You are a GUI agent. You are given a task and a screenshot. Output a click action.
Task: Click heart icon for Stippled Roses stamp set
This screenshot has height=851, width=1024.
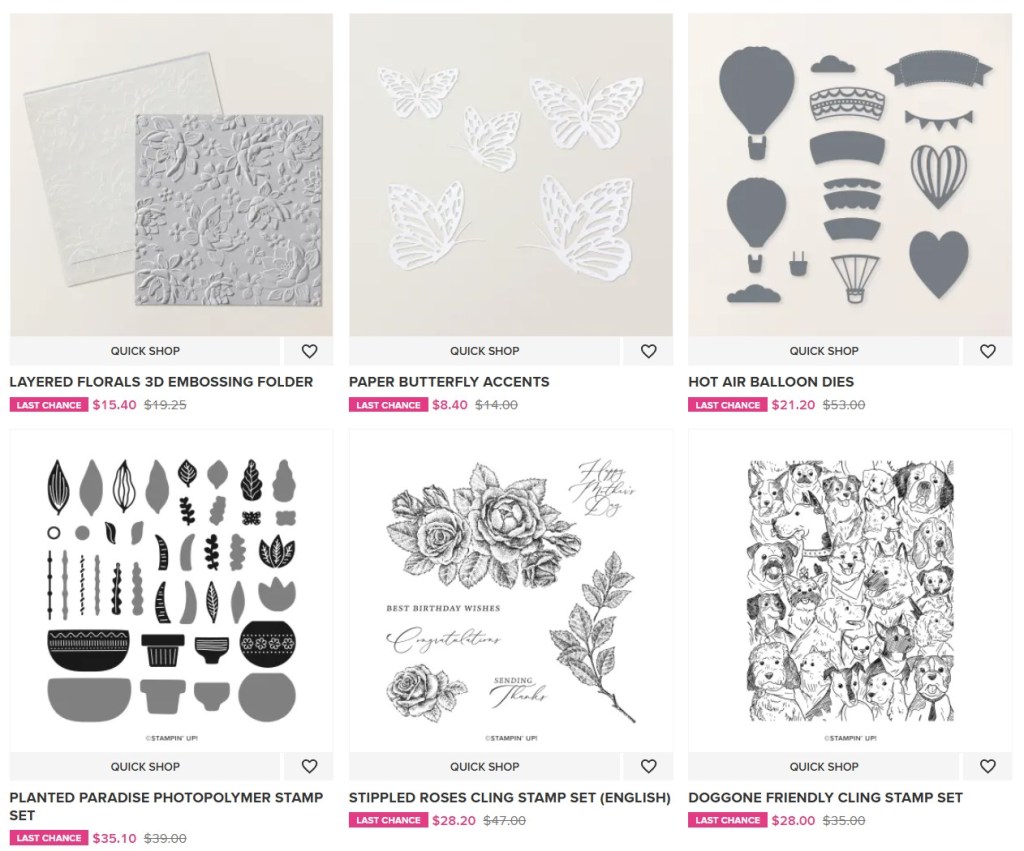[x=648, y=767]
